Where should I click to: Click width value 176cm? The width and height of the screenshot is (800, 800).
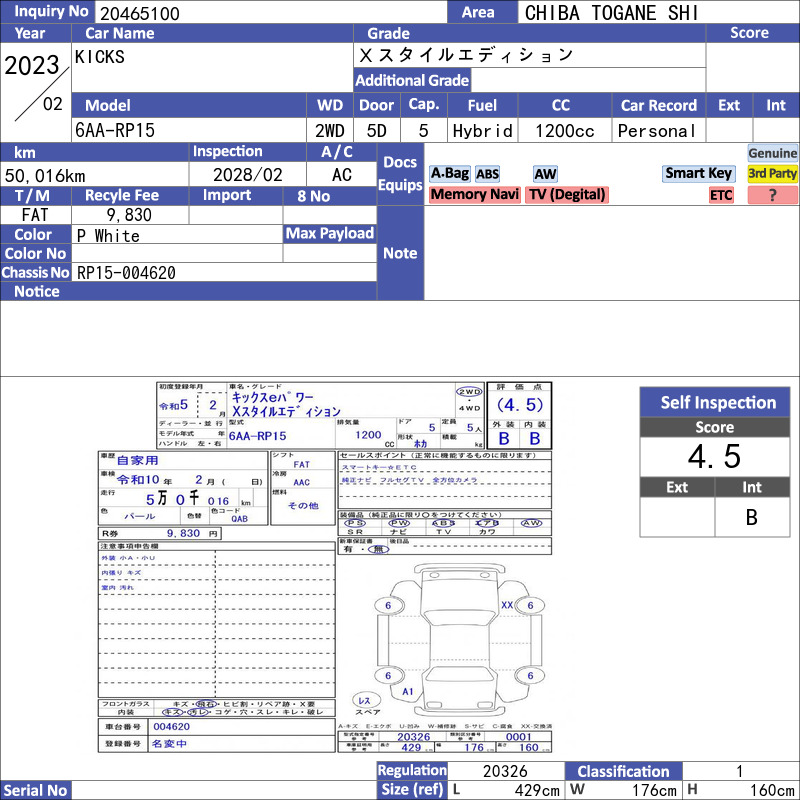pos(655,790)
